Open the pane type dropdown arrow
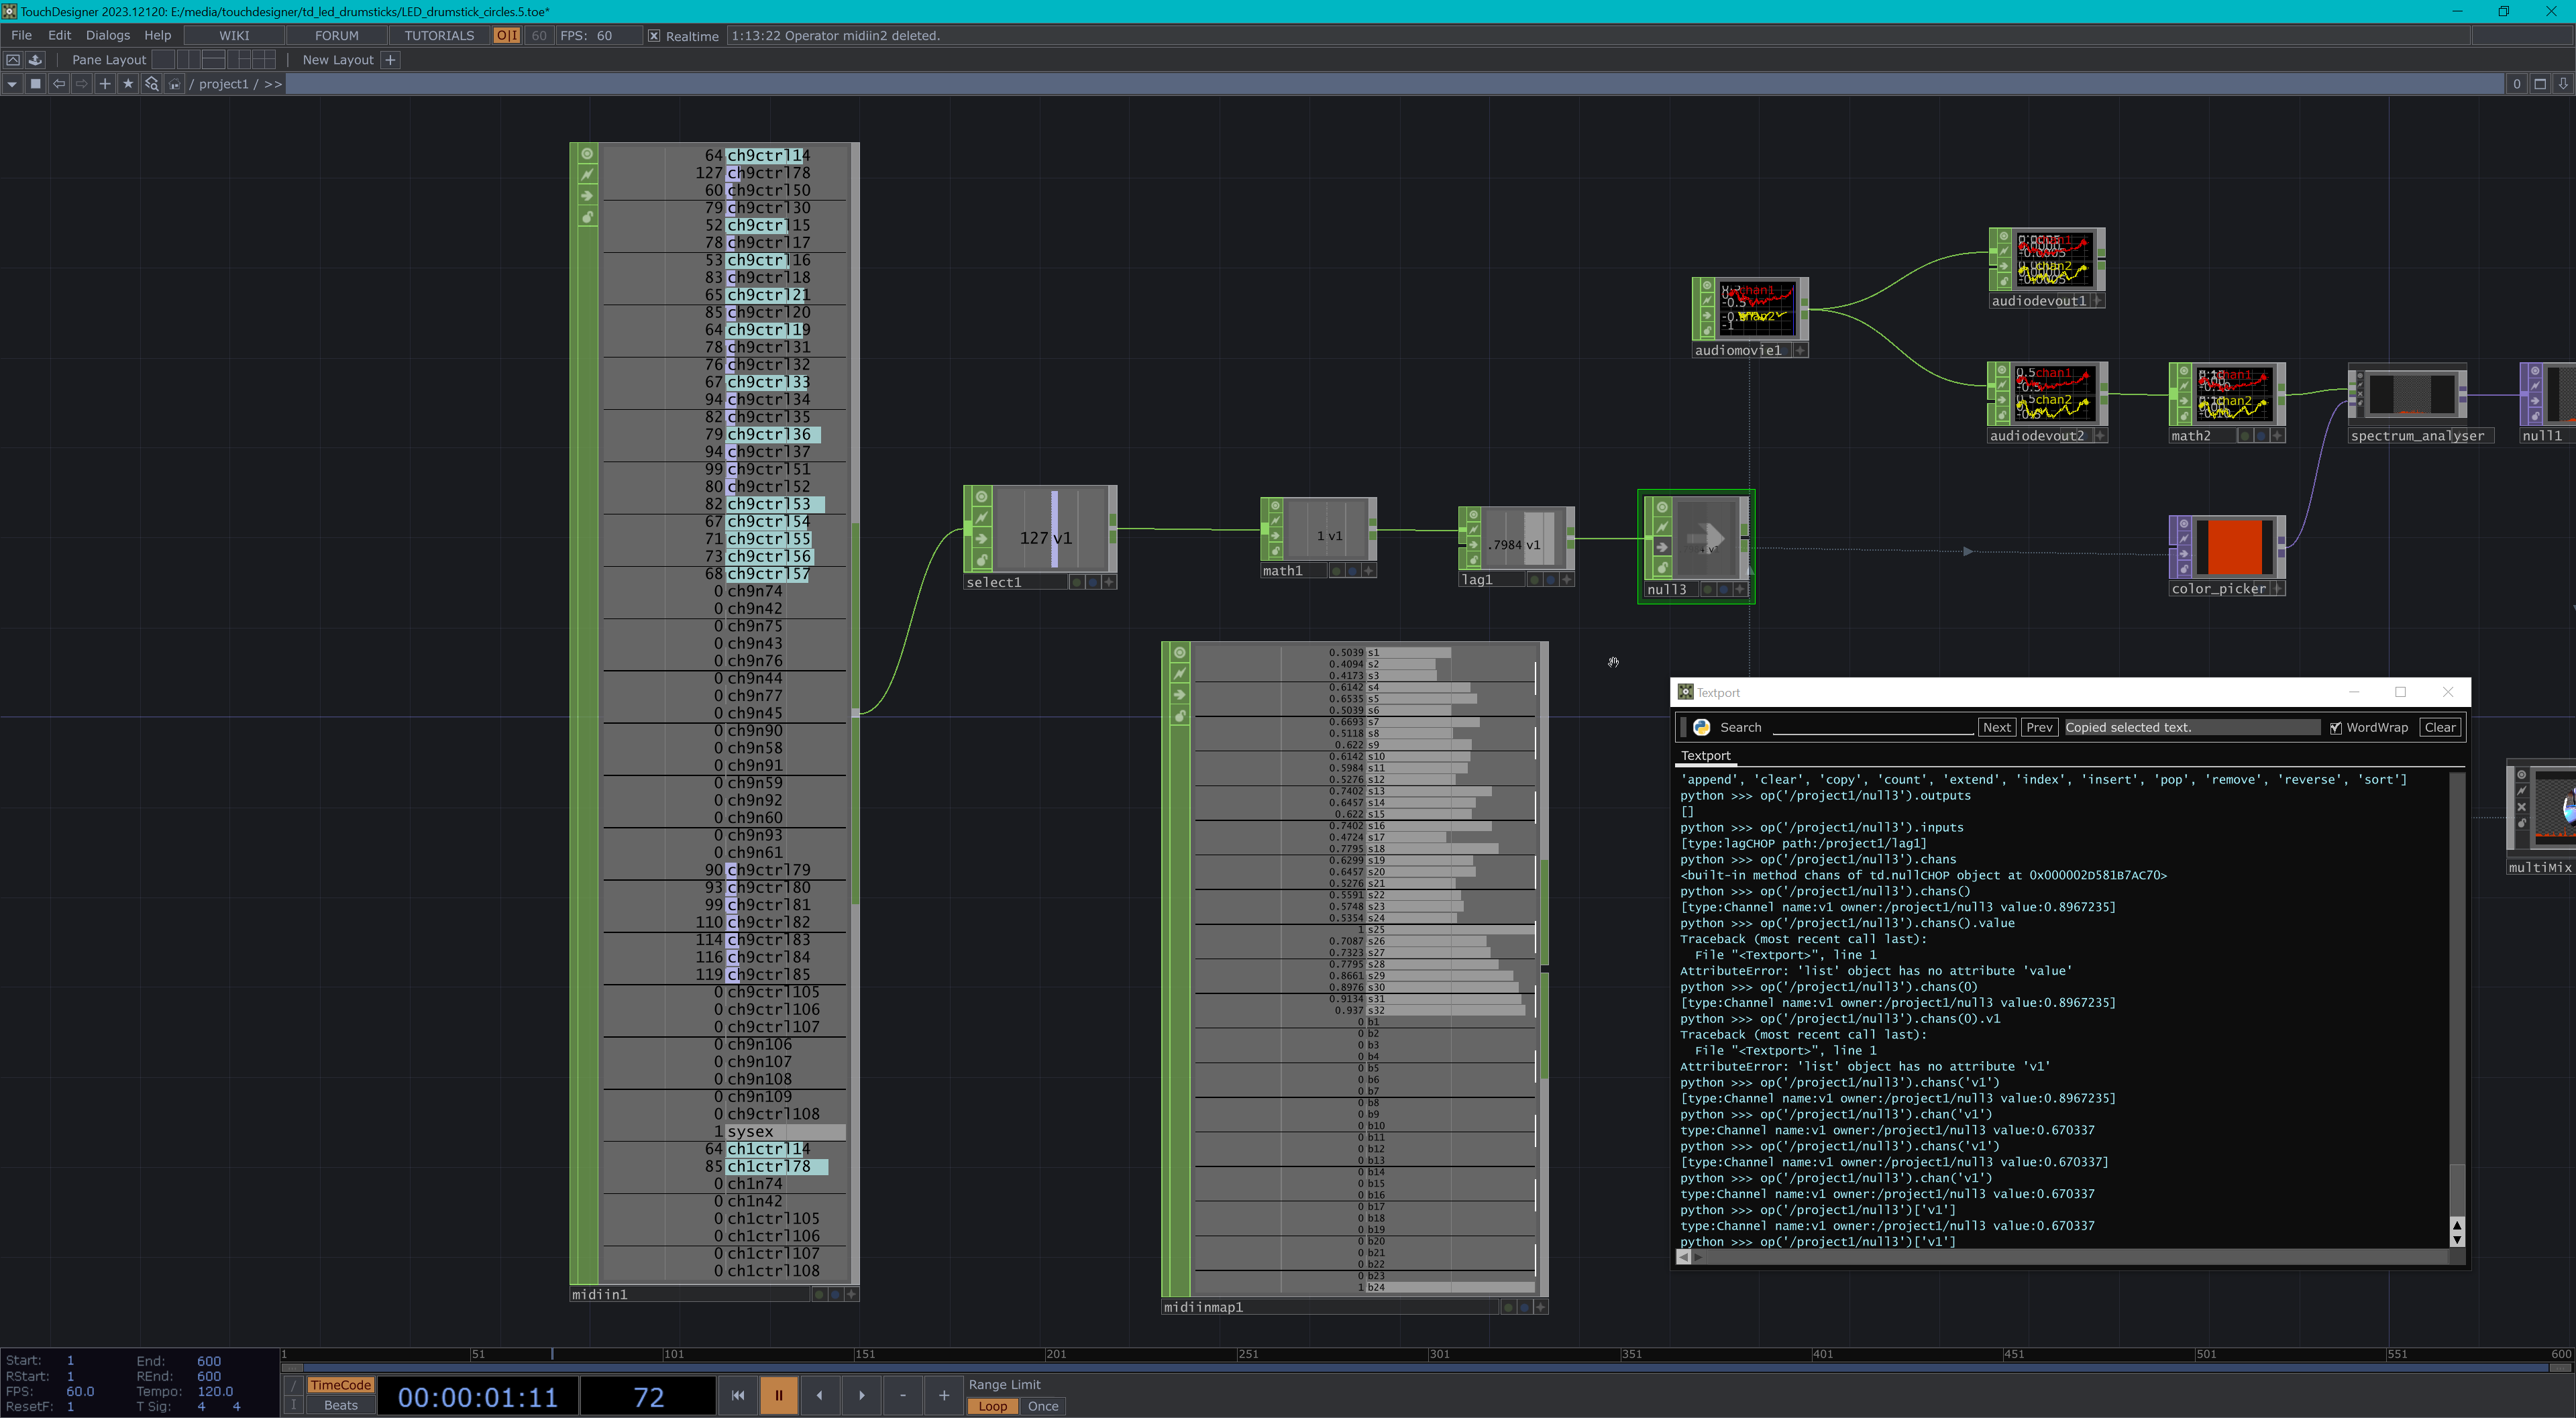 [12, 84]
